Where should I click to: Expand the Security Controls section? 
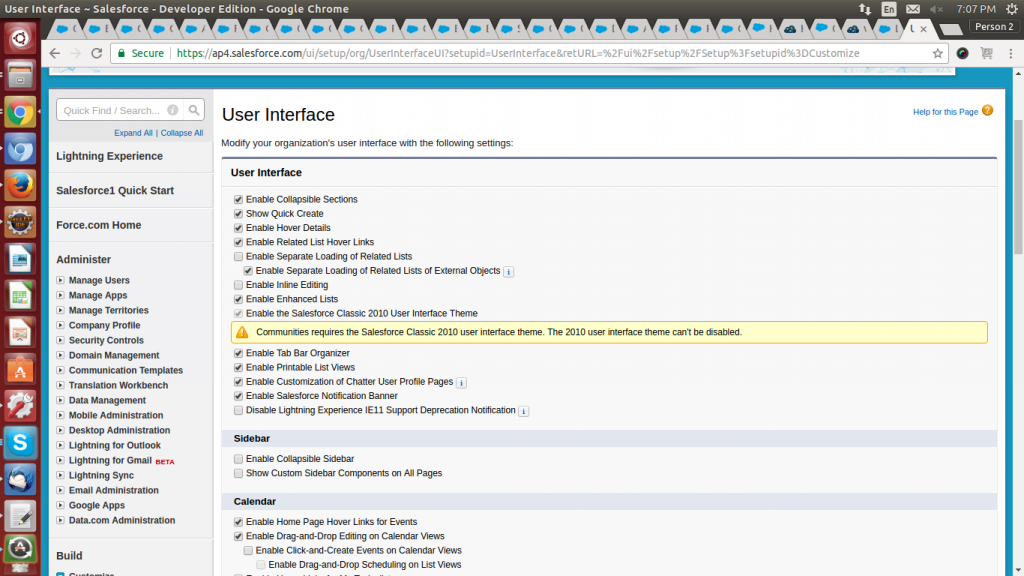click(x=60, y=341)
